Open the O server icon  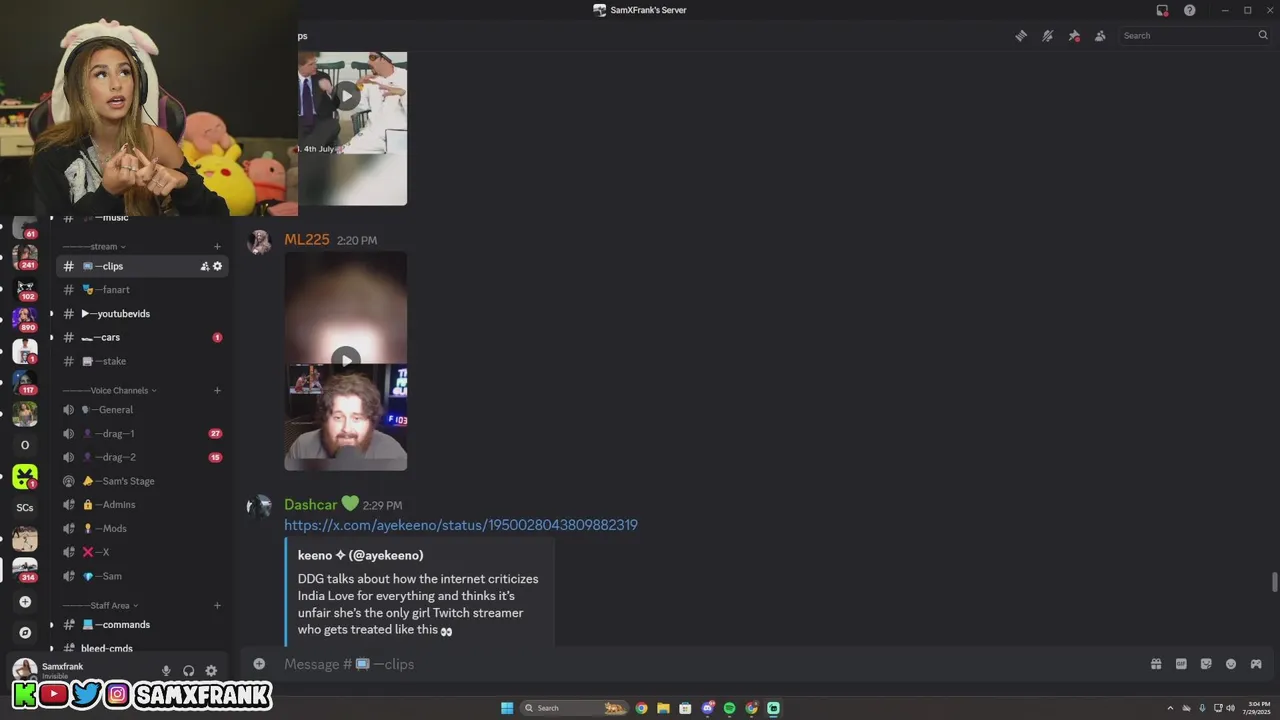pyautogui.click(x=25, y=445)
